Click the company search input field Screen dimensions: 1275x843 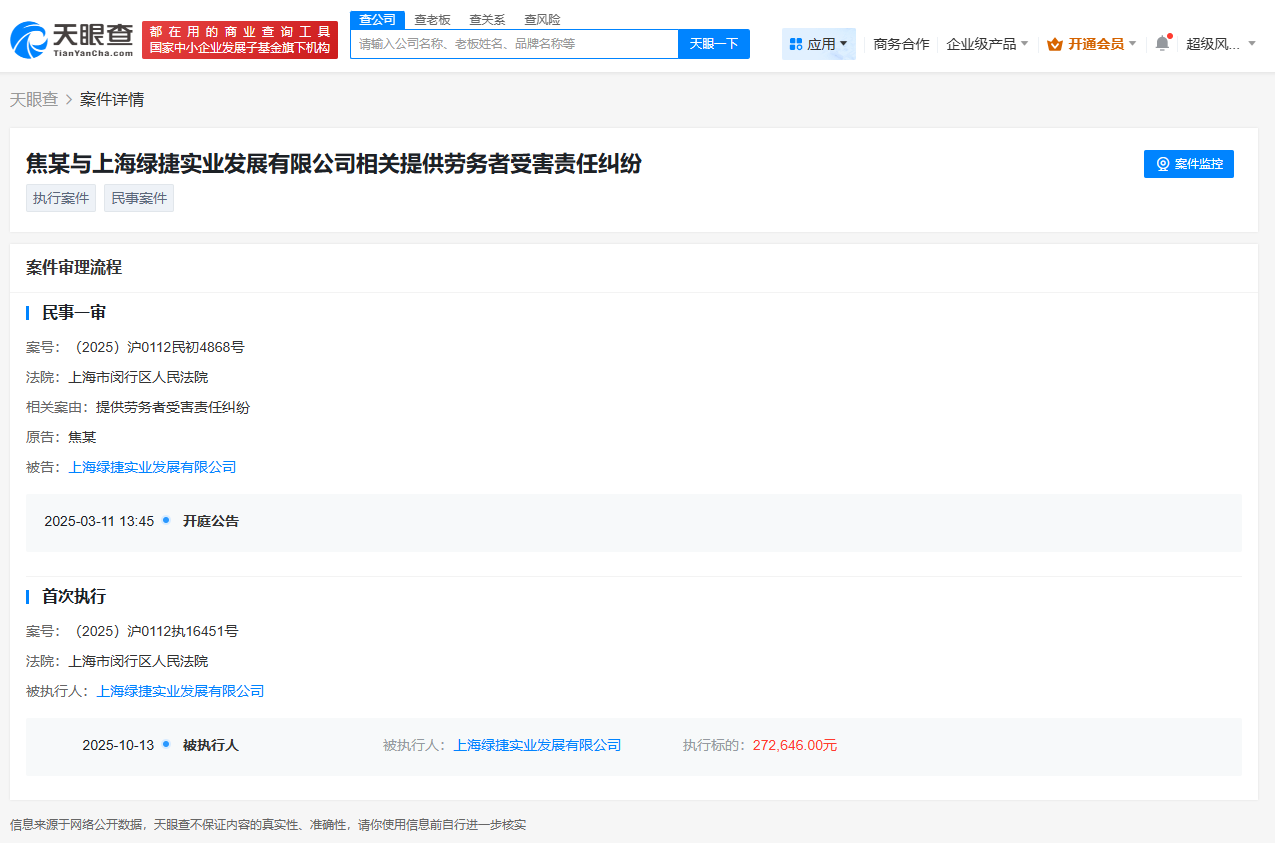513,44
